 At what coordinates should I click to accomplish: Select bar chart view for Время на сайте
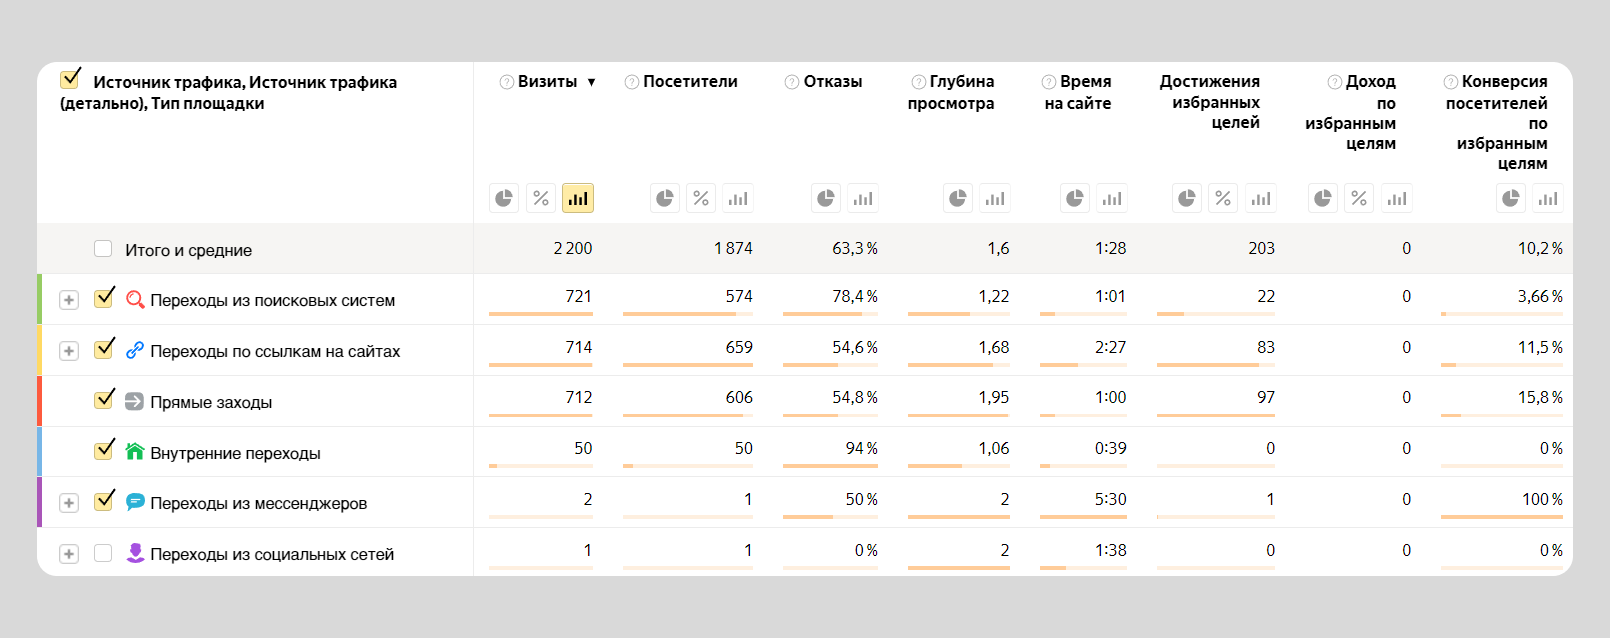pyautogui.click(x=1112, y=198)
